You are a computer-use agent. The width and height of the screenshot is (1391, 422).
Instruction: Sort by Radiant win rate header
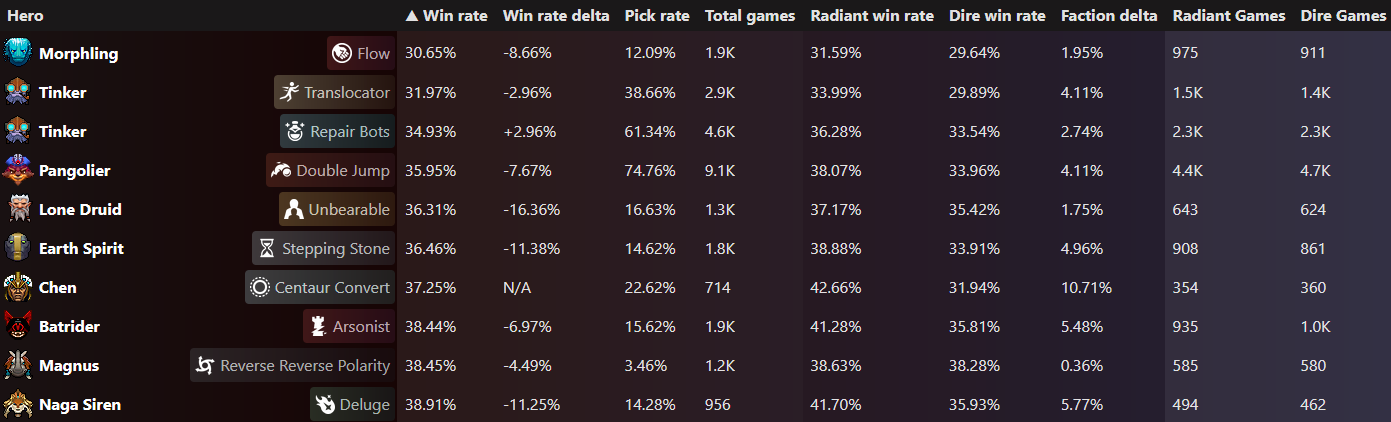[x=872, y=16]
